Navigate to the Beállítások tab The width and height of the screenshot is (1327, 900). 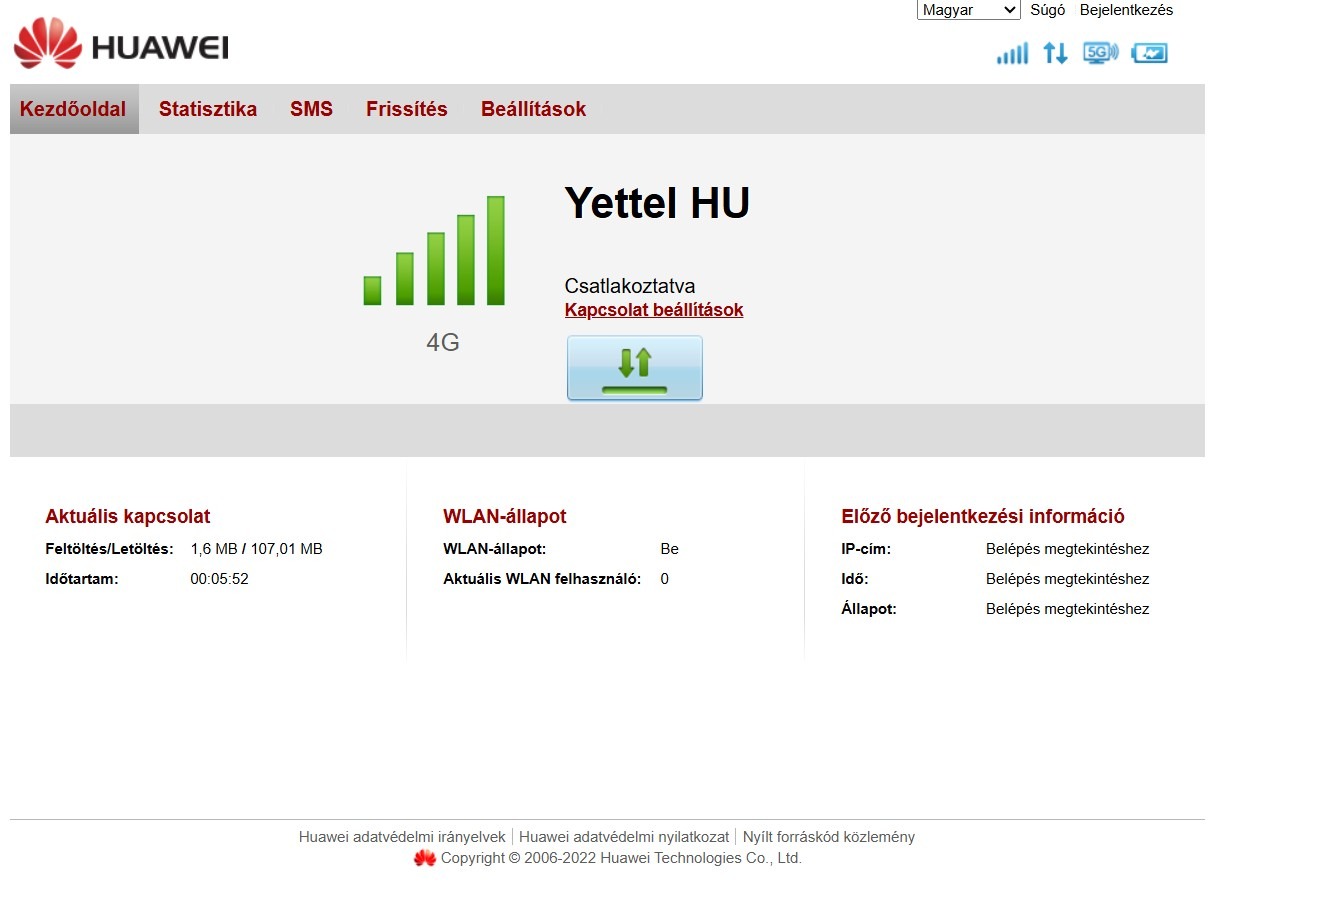pyautogui.click(x=533, y=109)
